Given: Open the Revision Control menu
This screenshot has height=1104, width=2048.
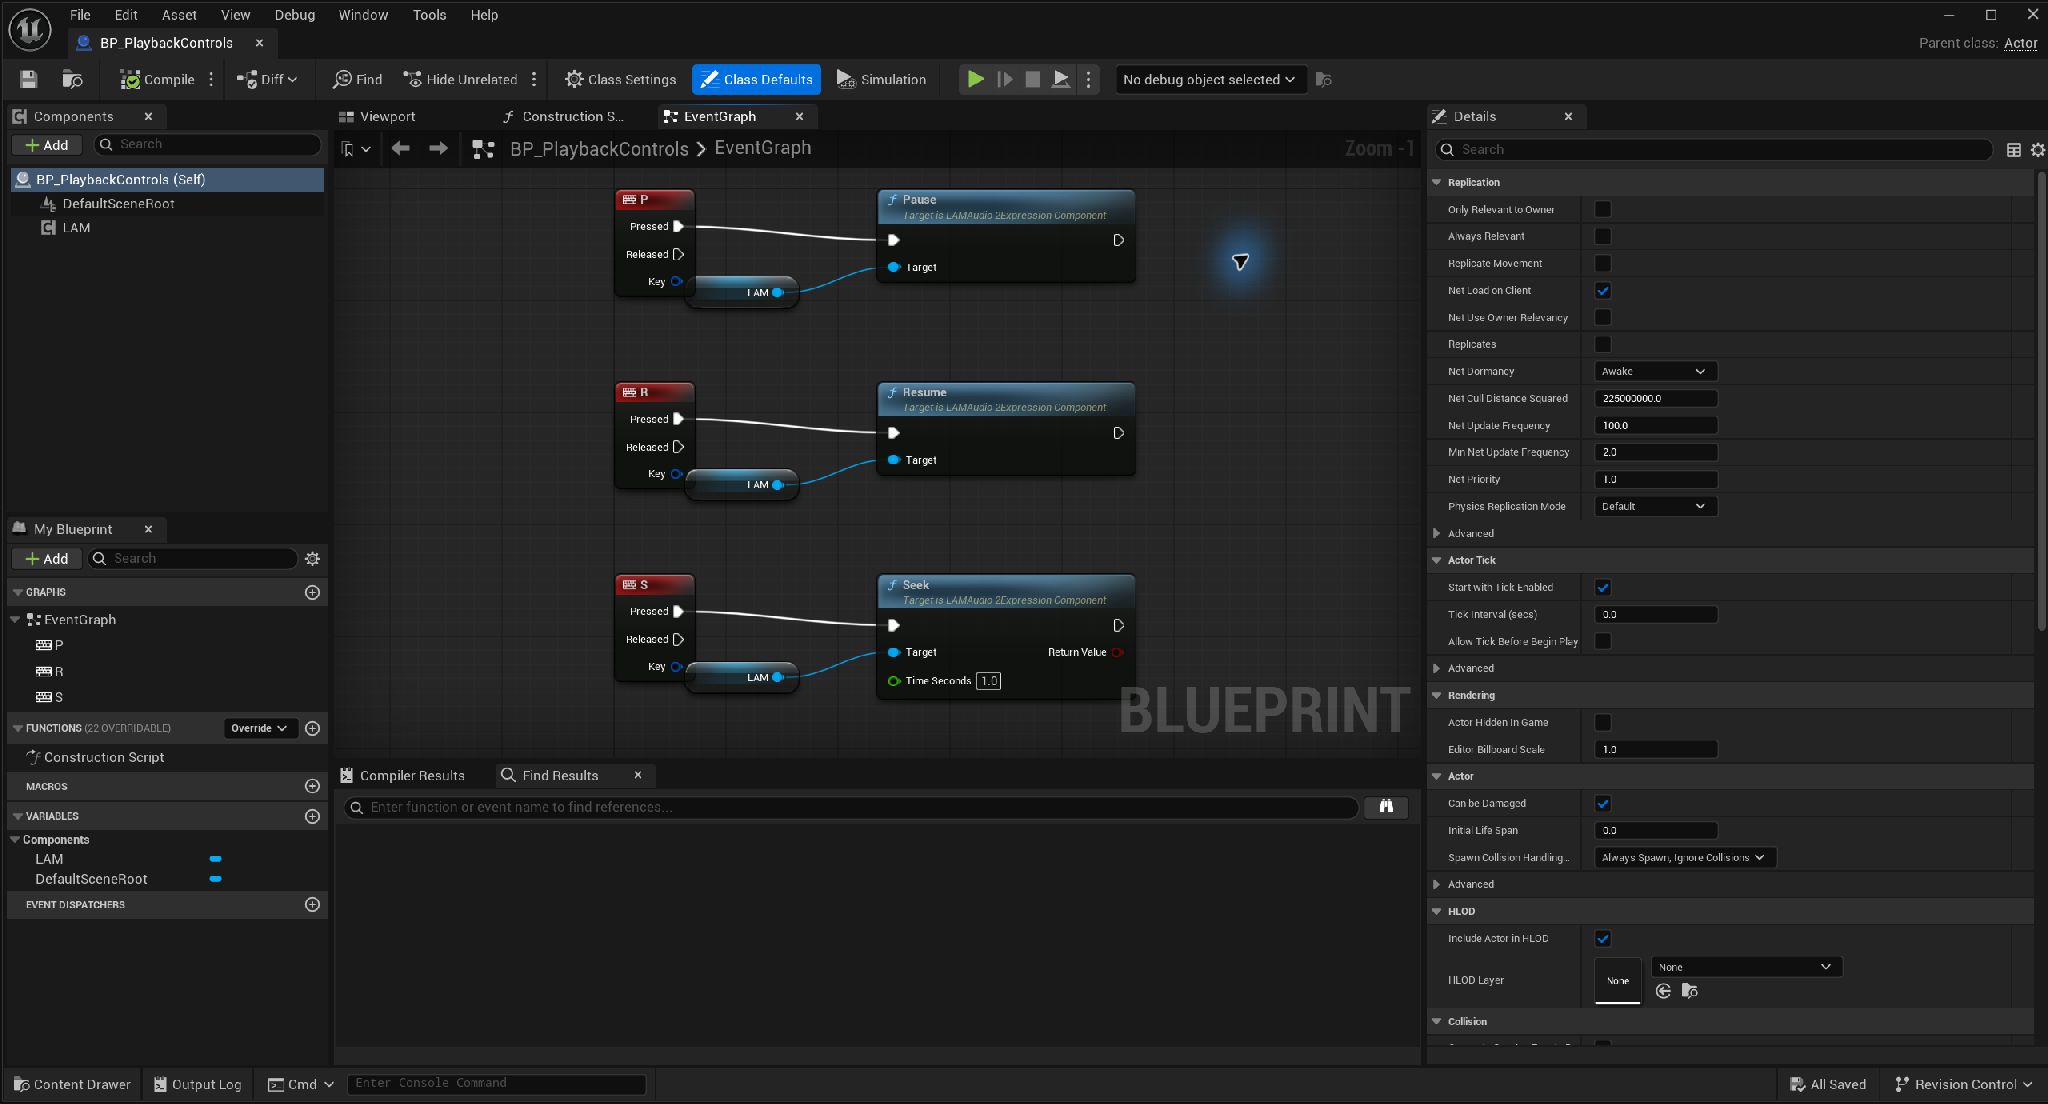Looking at the screenshot, I should click(x=1964, y=1084).
